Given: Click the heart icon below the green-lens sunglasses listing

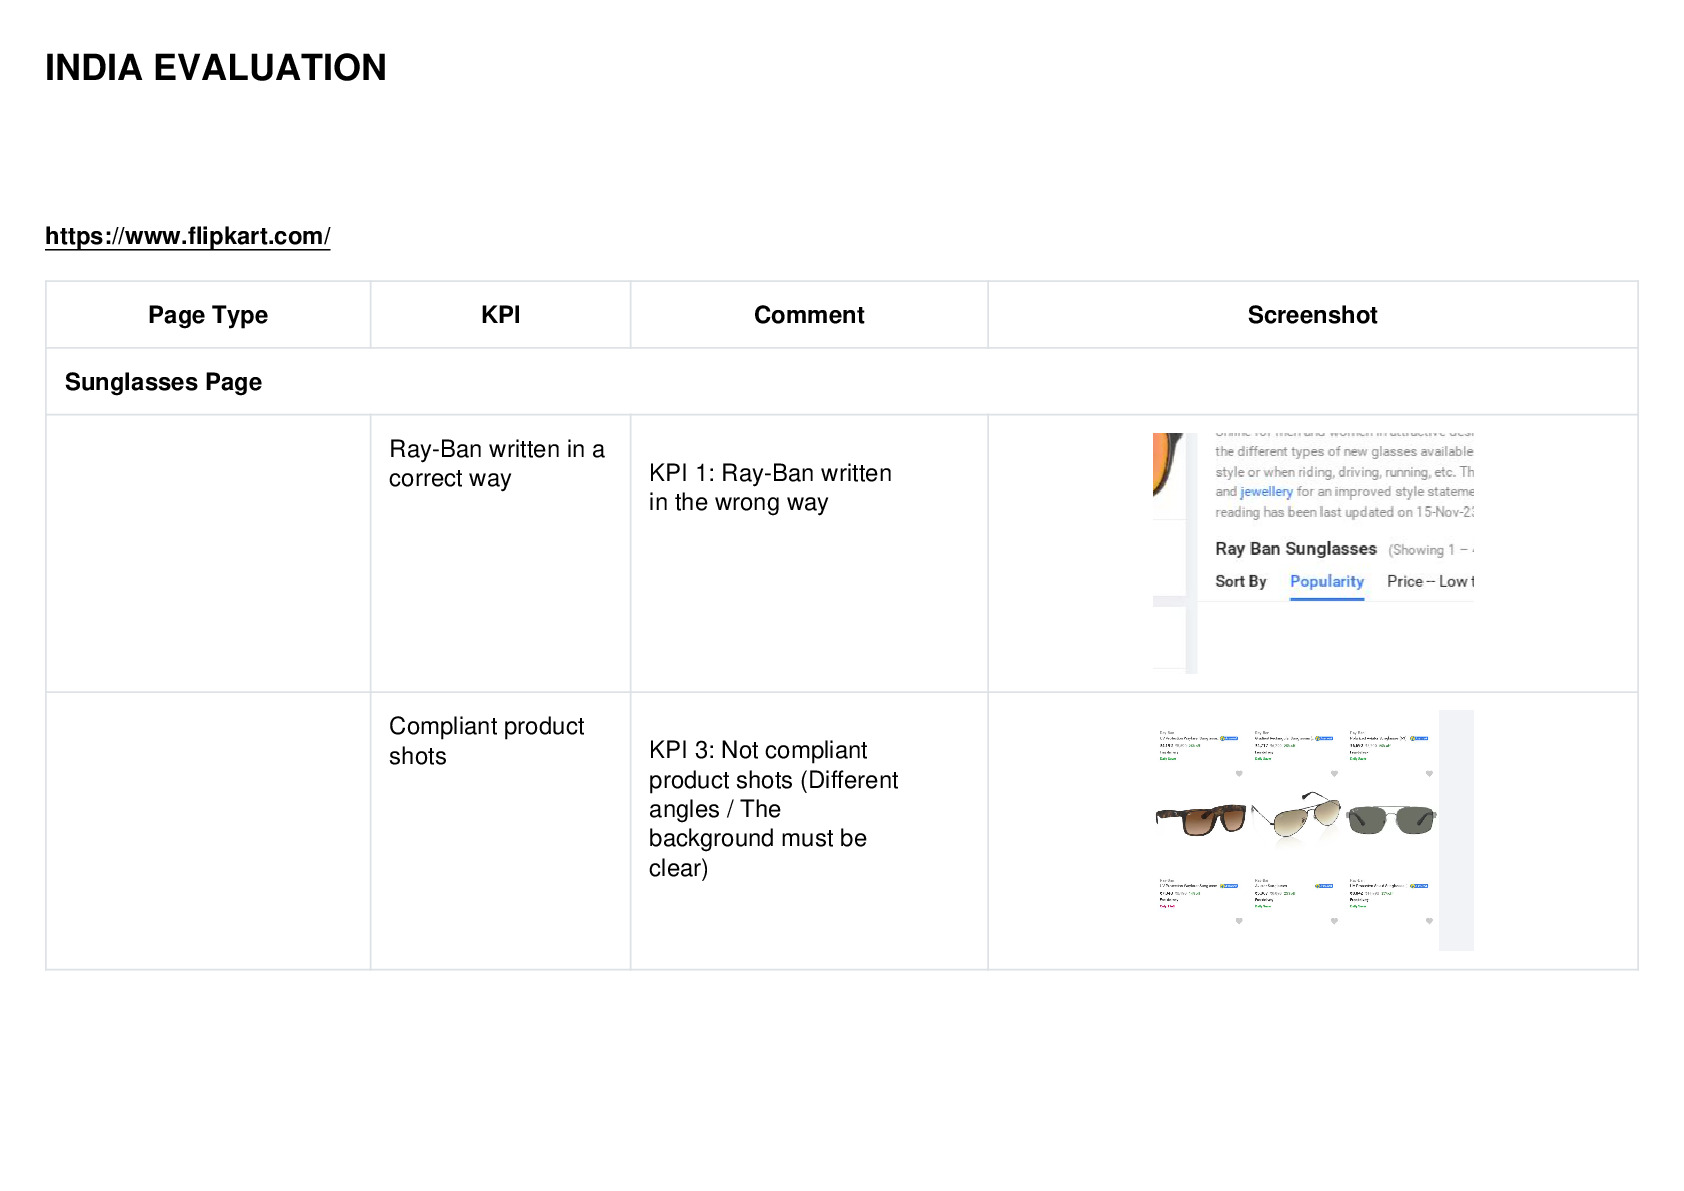Looking at the screenshot, I should (1429, 921).
